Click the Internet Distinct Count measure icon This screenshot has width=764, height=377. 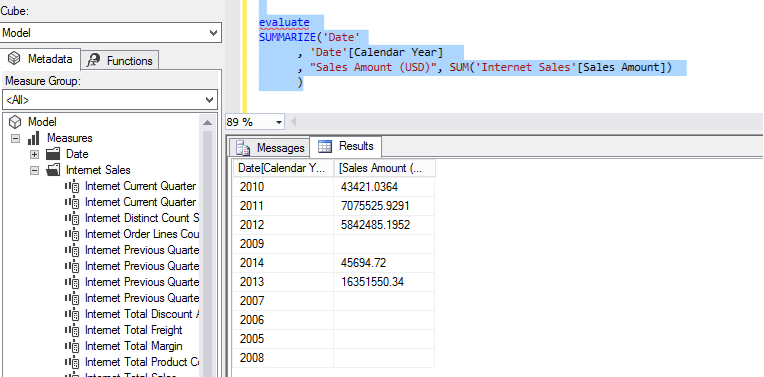point(72,218)
